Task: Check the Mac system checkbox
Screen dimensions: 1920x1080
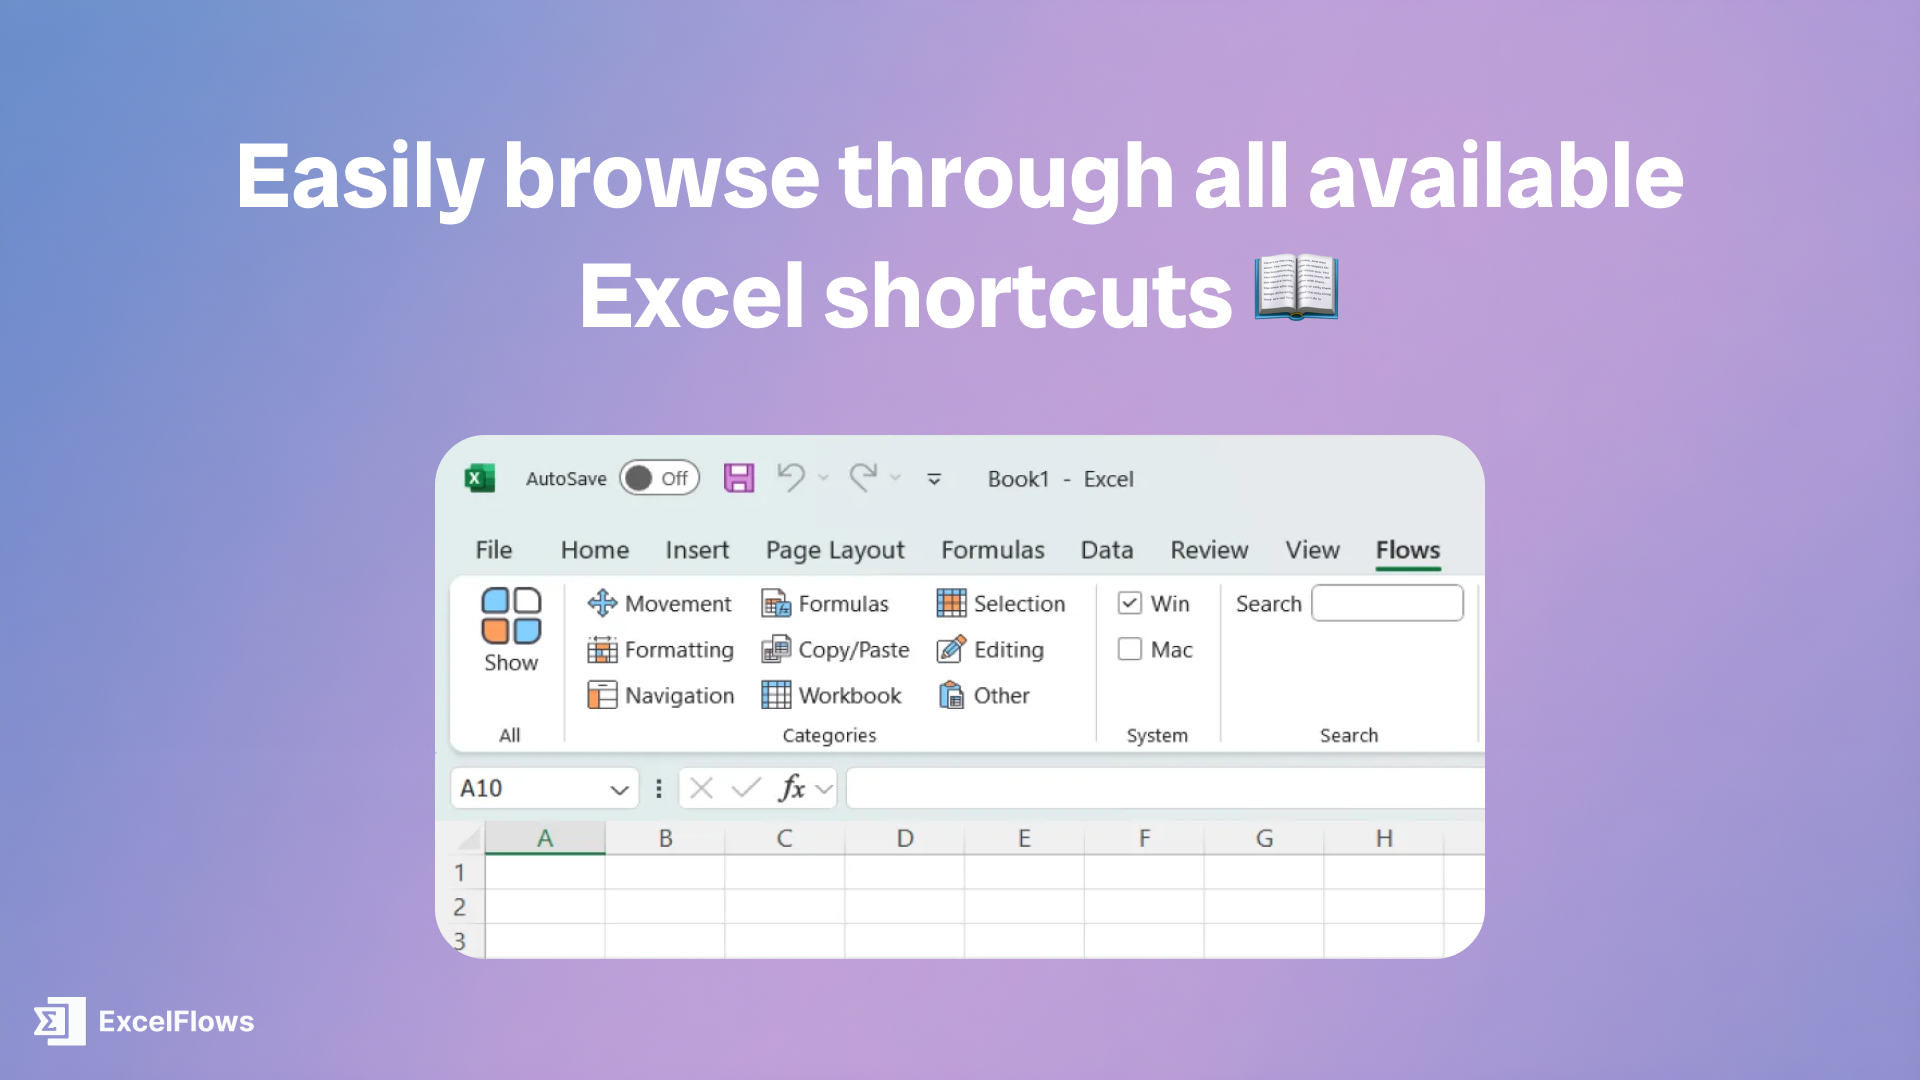Action: click(1130, 649)
